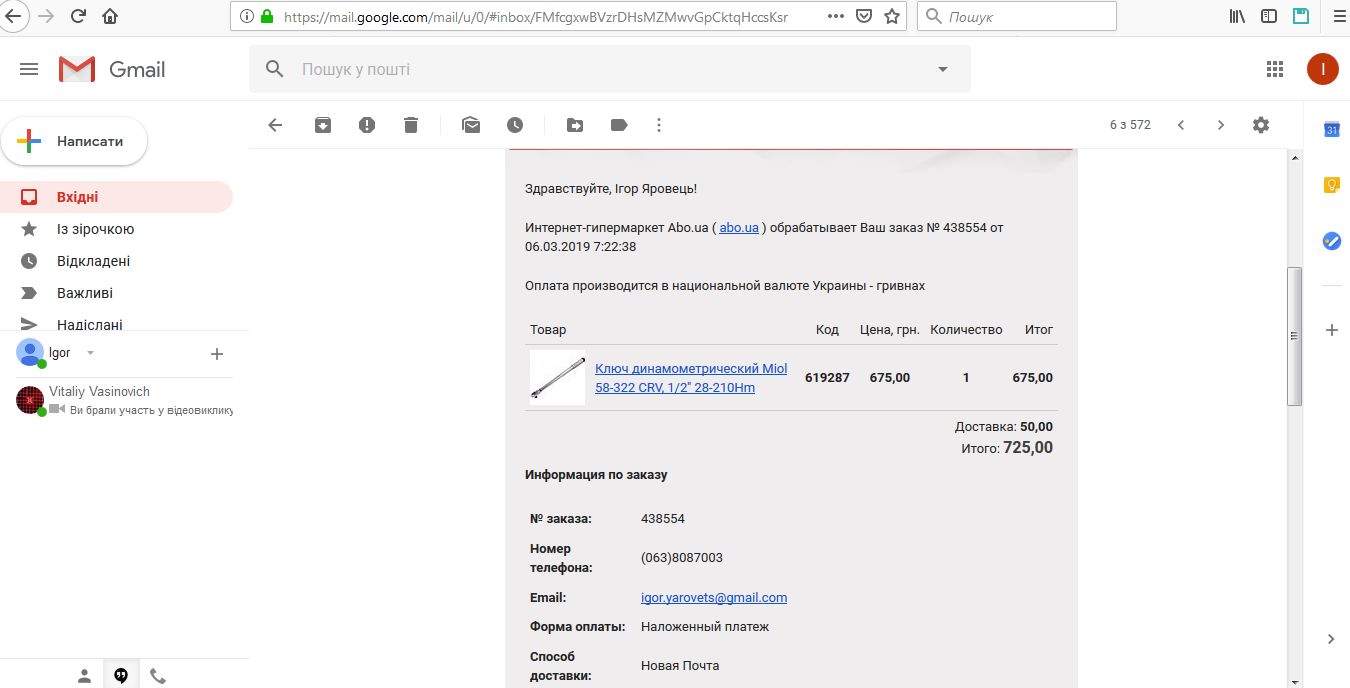Go to the browser home page
The height and width of the screenshot is (688, 1350).
[x=110, y=16]
